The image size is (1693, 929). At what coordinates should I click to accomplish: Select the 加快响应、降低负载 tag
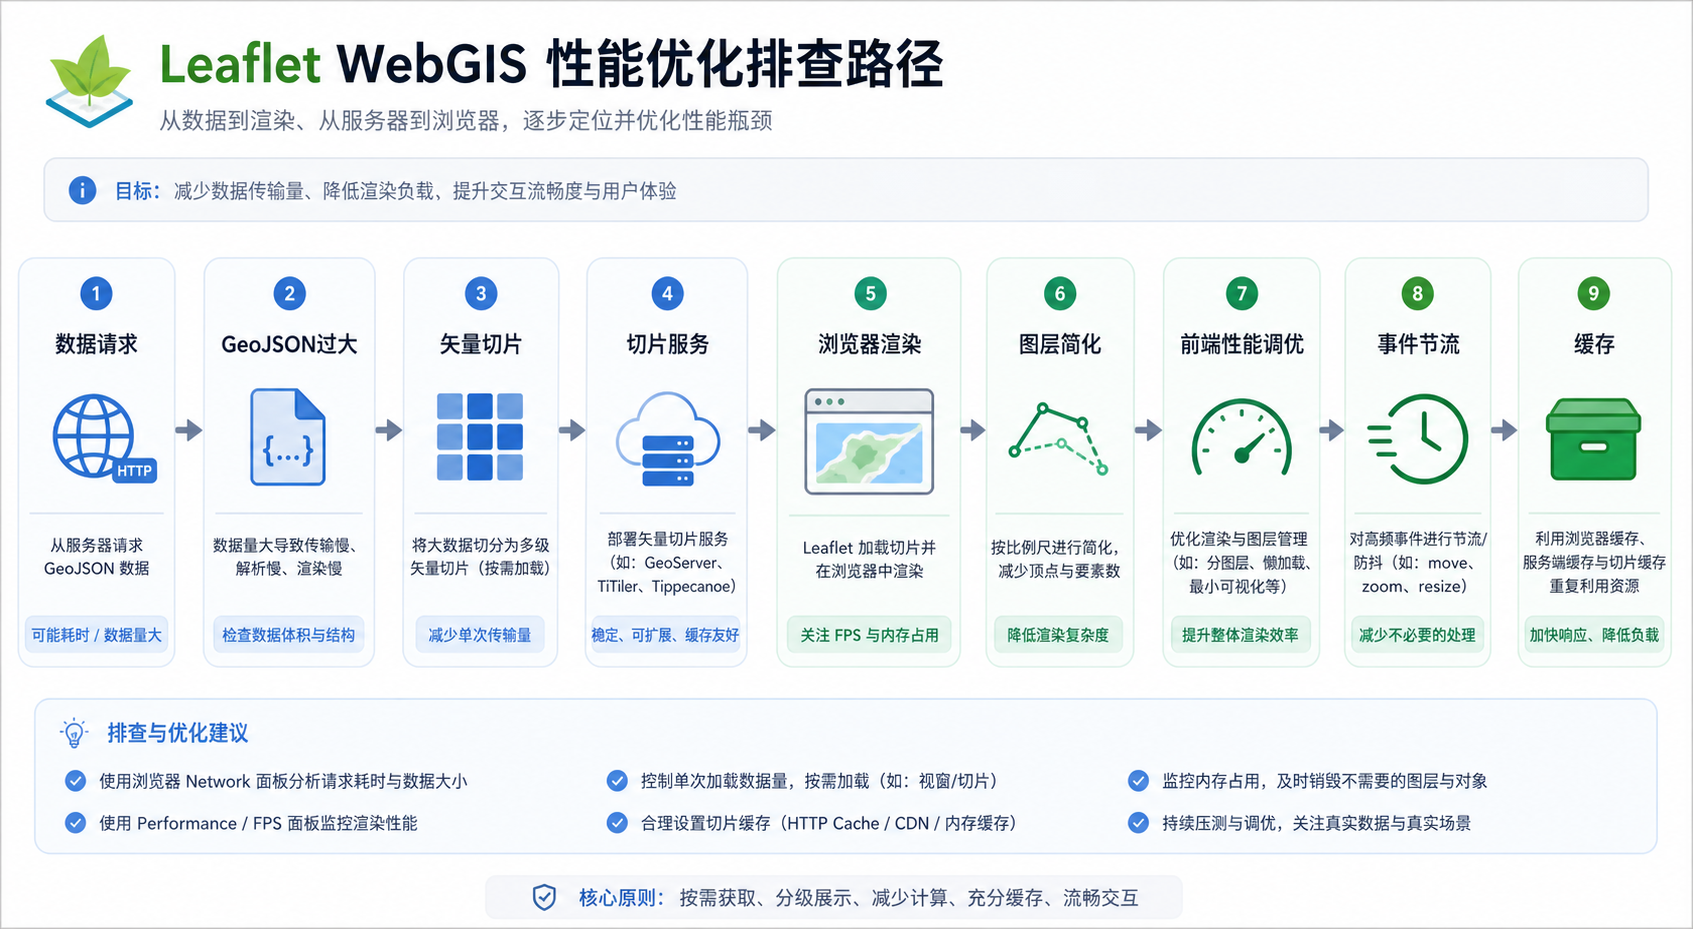tap(1594, 635)
